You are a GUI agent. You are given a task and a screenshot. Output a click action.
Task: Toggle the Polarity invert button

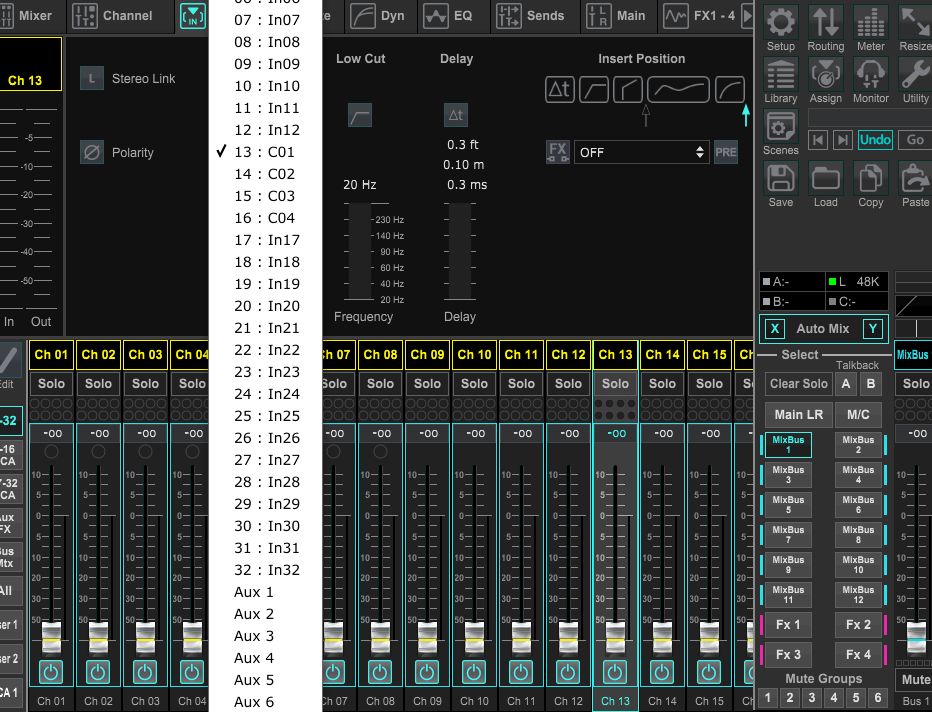[92, 152]
